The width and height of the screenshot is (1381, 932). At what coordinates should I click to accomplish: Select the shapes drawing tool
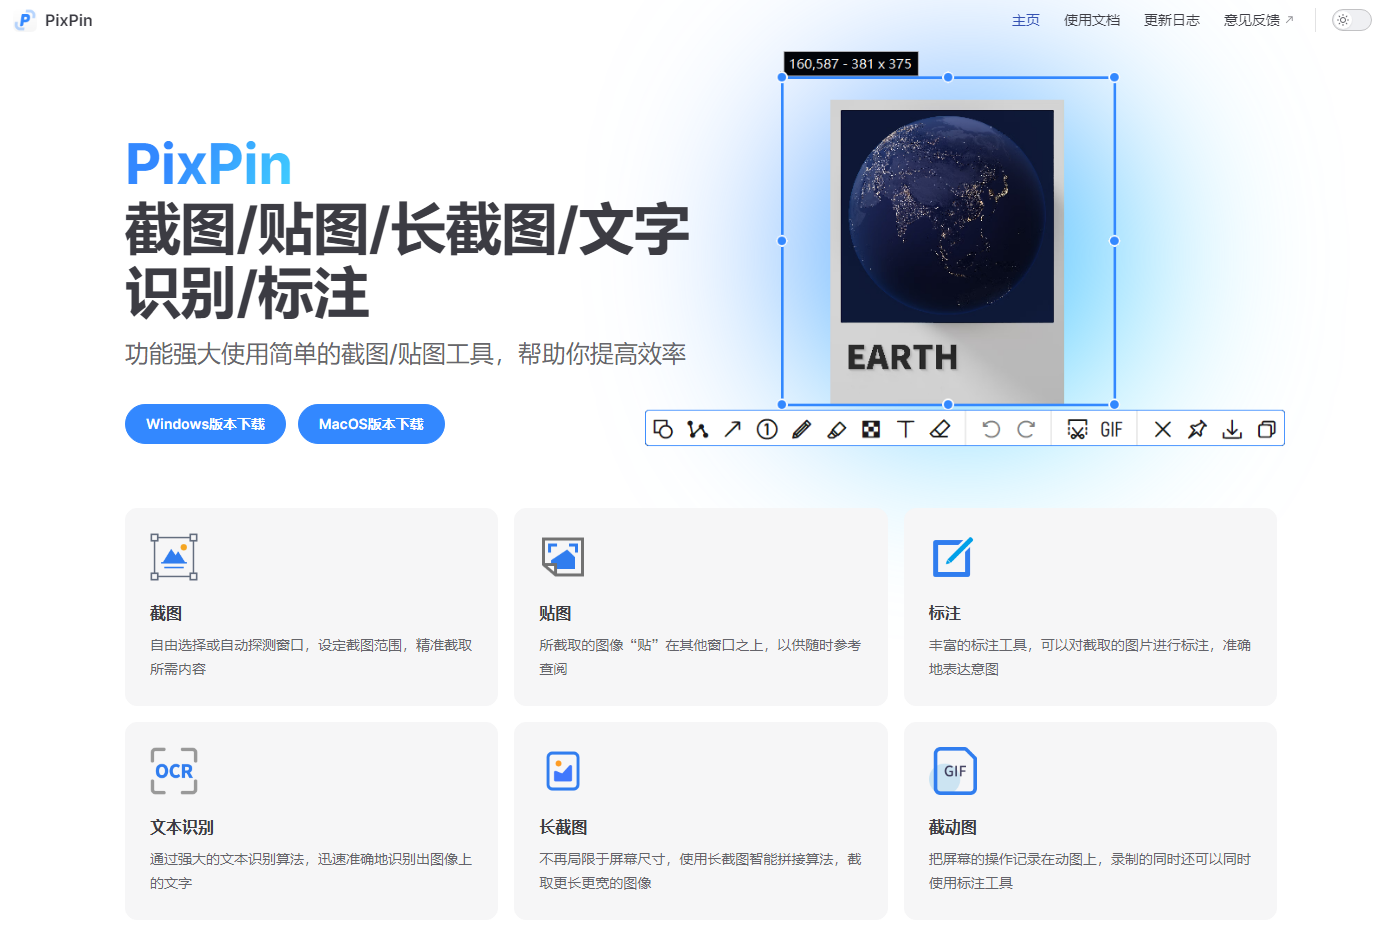pos(663,429)
